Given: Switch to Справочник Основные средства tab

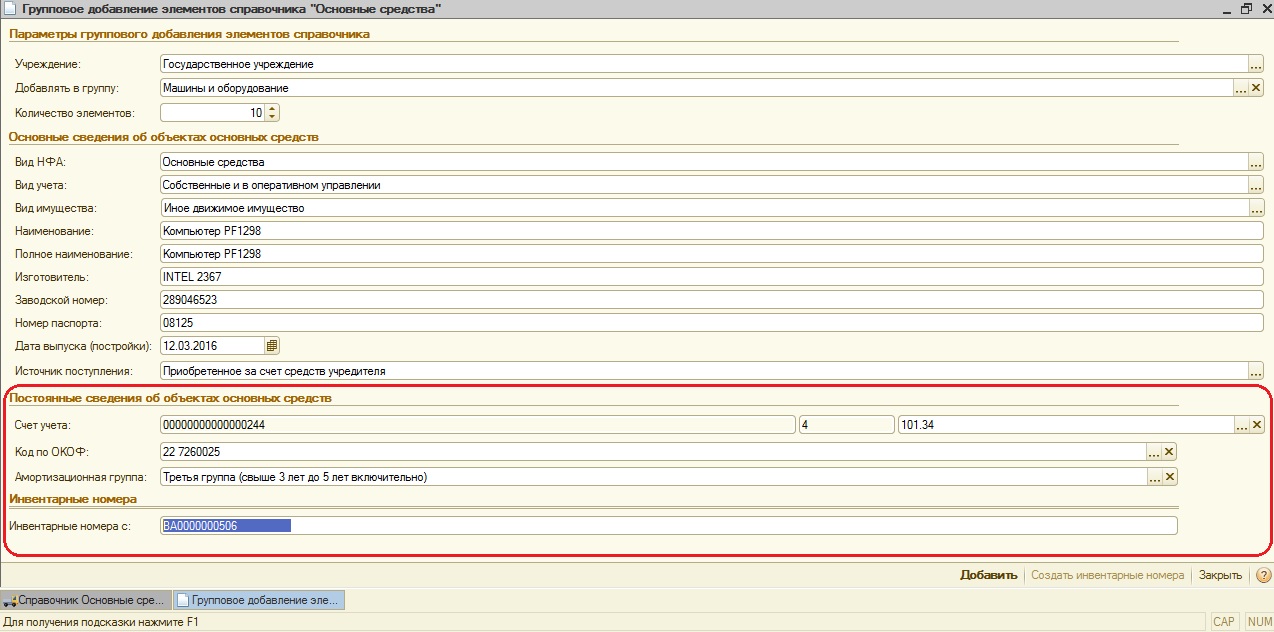Looking at the screenshot, I should [x=85, y=600].
